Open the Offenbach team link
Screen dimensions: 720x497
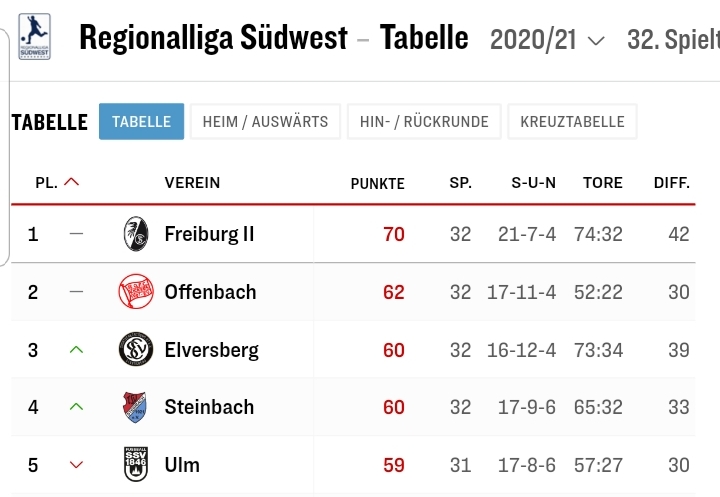pyautogui.click(x=210, y=292)
